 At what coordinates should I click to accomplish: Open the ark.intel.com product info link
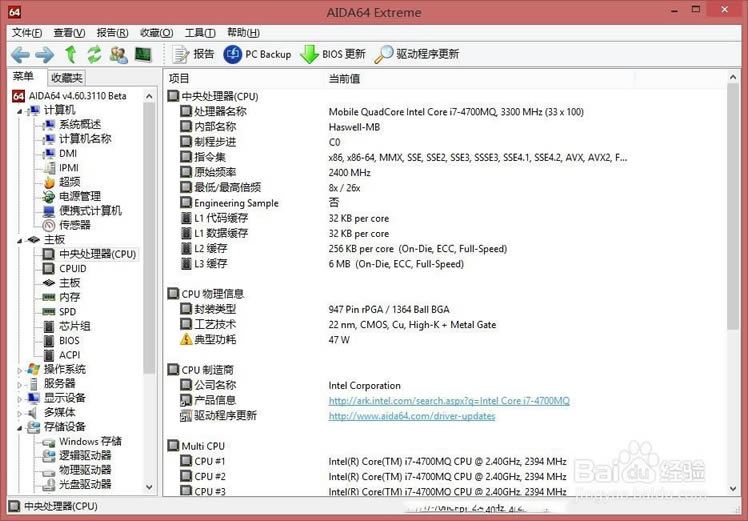coord(449,401)
